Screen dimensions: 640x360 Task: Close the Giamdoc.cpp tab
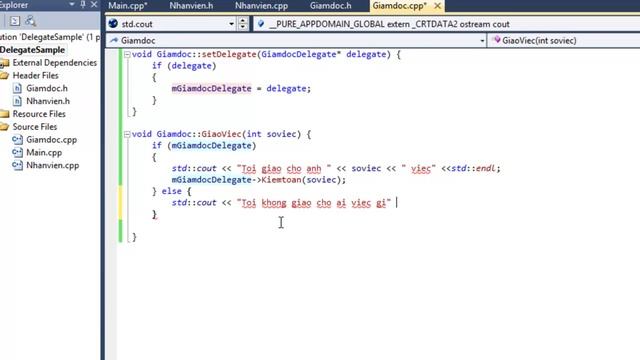[437, 6]
